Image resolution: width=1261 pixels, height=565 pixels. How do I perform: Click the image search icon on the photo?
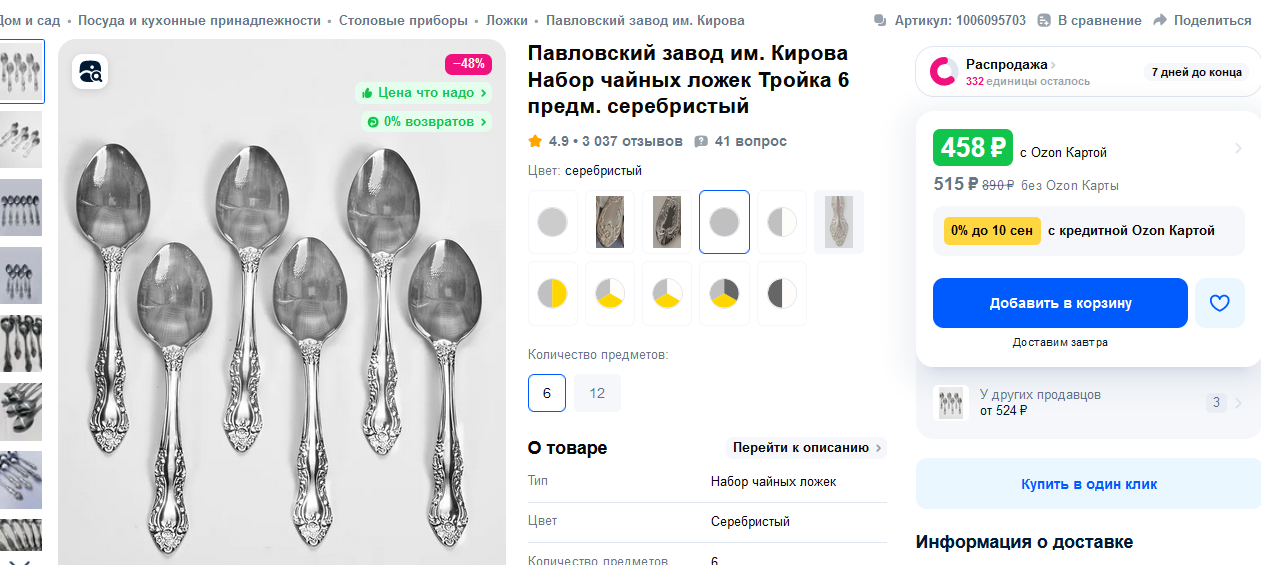90,71
